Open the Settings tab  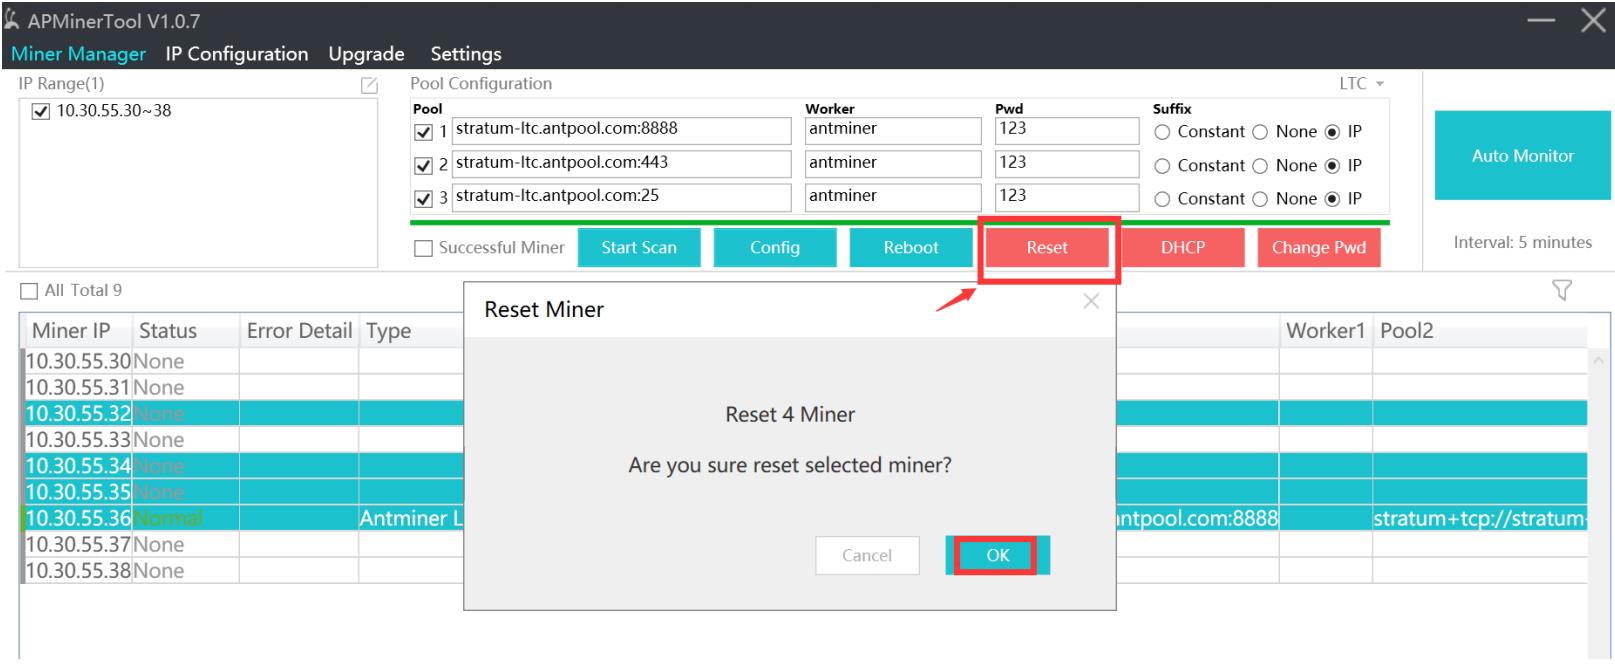point(466,54)
